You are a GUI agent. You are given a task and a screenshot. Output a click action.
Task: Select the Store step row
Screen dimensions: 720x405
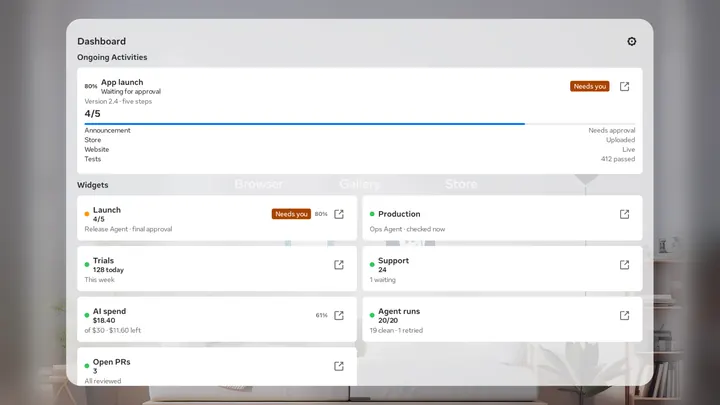coord(360,140)
